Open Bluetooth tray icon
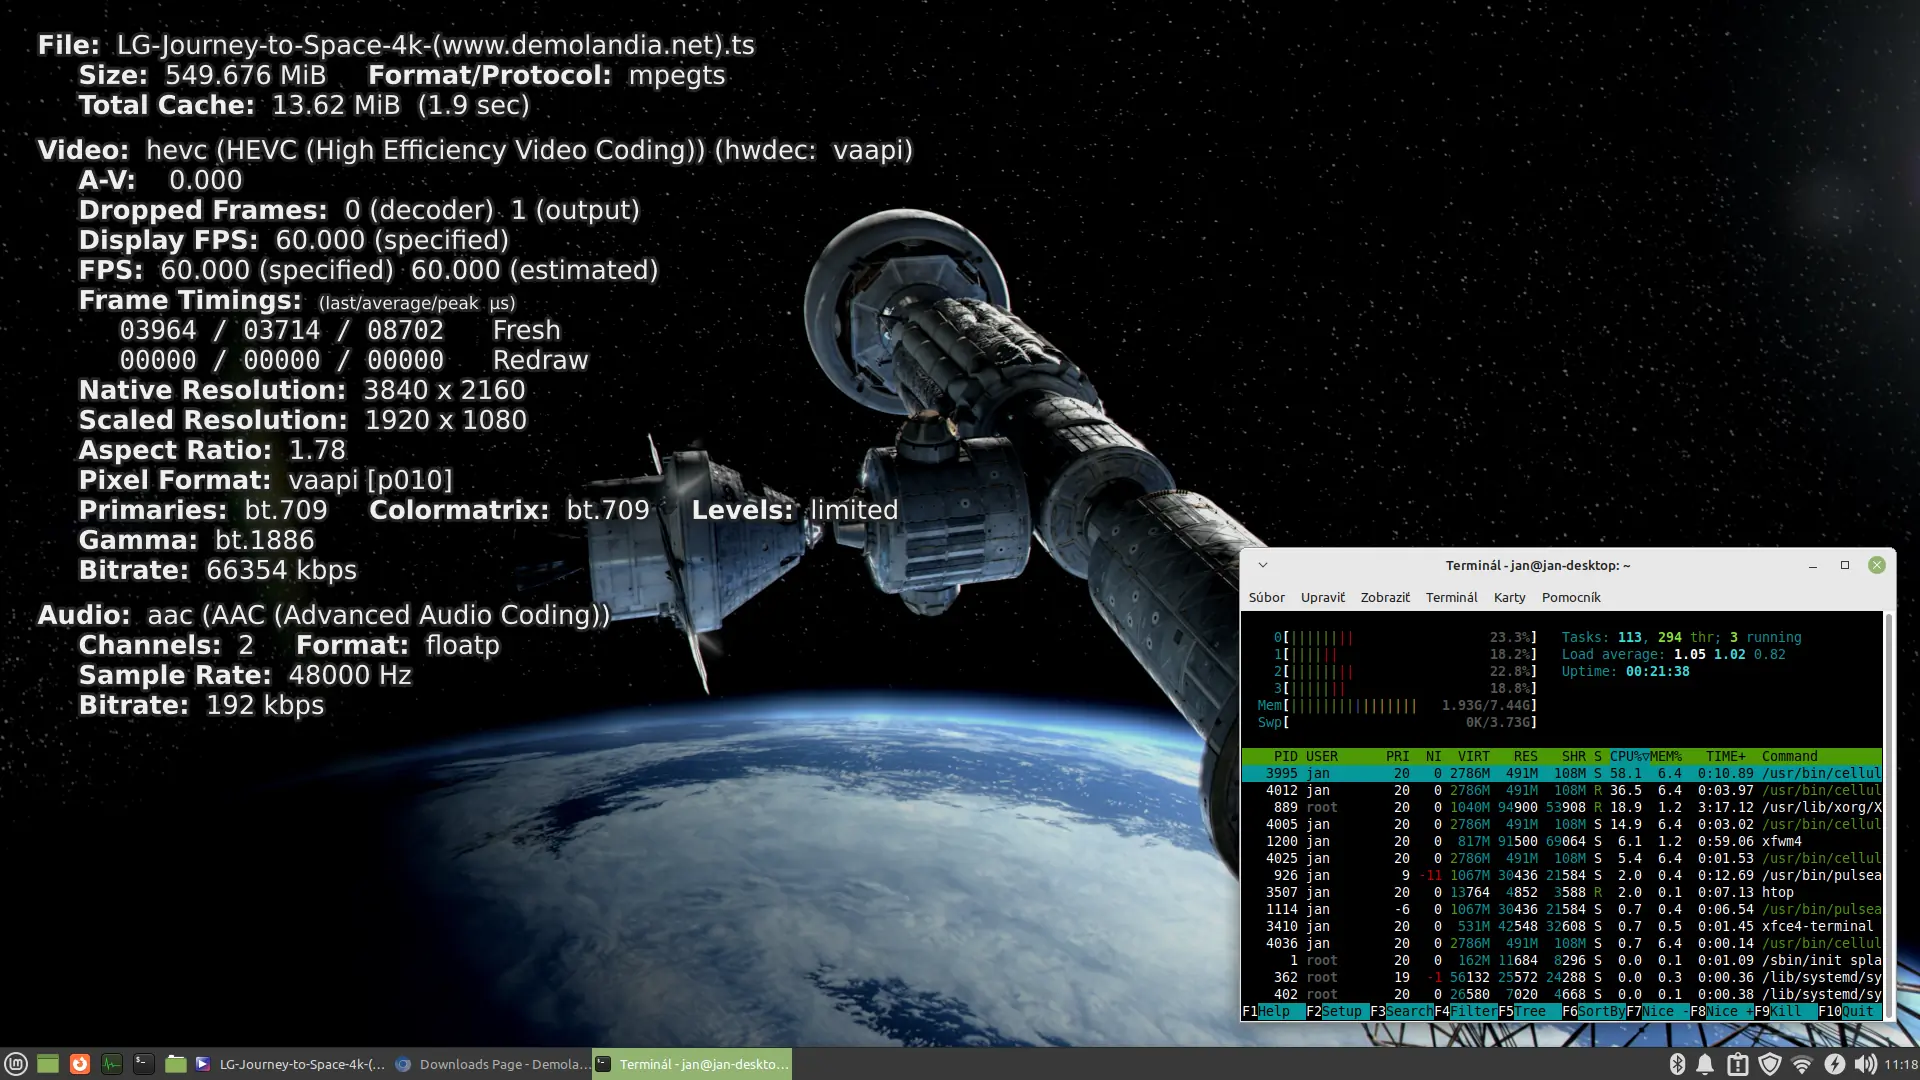Image resolution: width=1920 pixels, height=1080 pixels. tap(1677, 1064)
